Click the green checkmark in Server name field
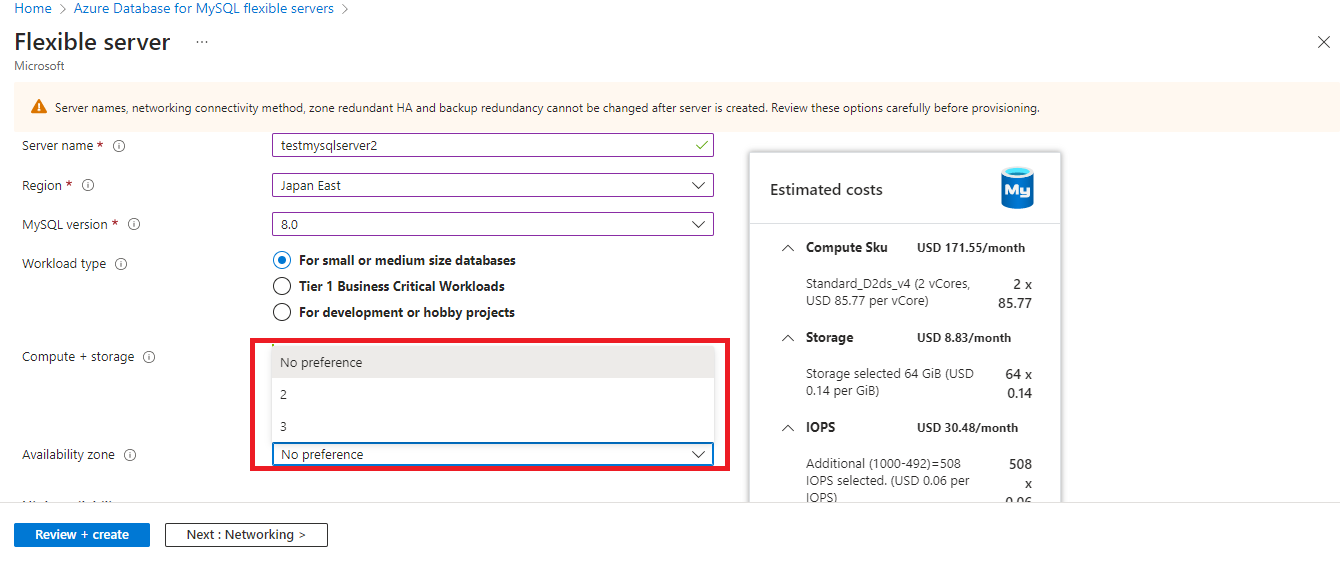 [701, 145]
